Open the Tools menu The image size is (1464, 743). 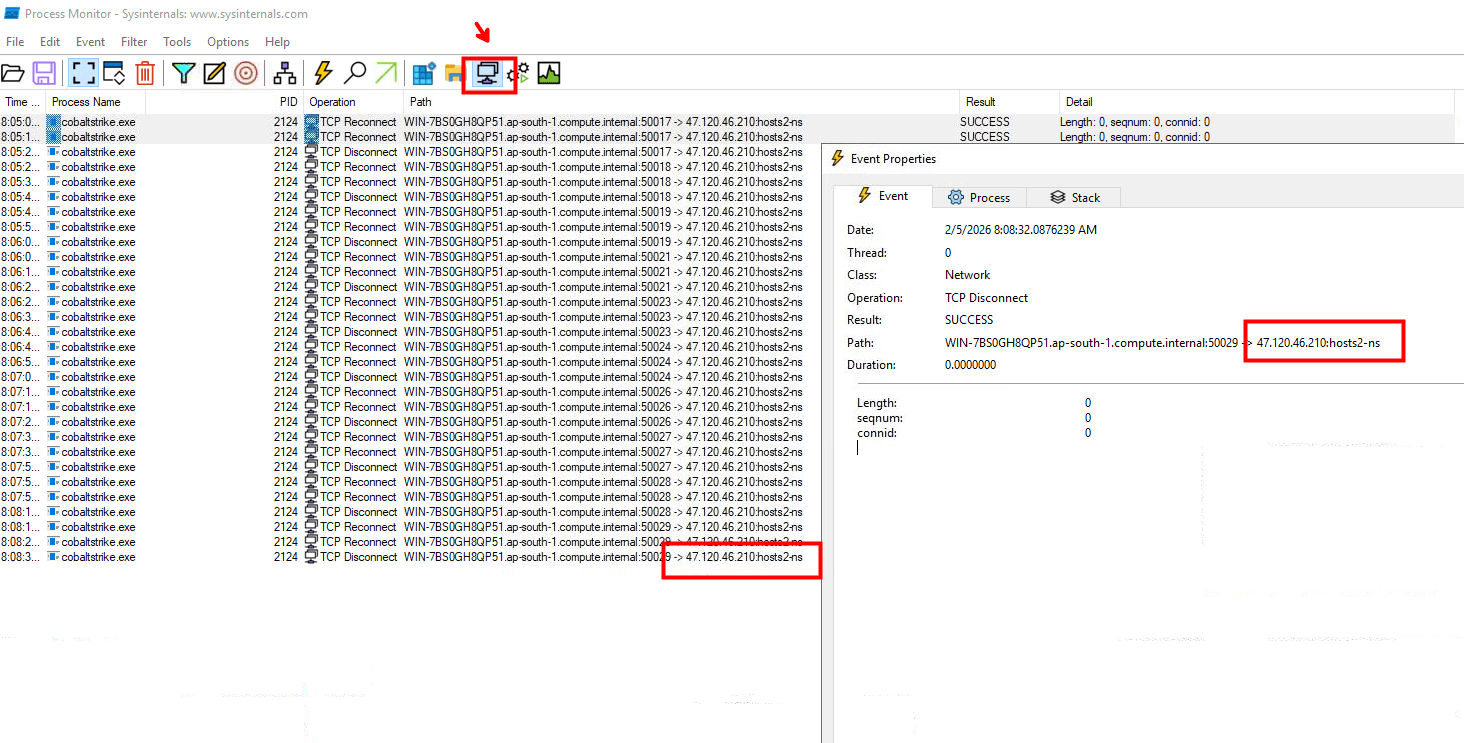(177, 42)
